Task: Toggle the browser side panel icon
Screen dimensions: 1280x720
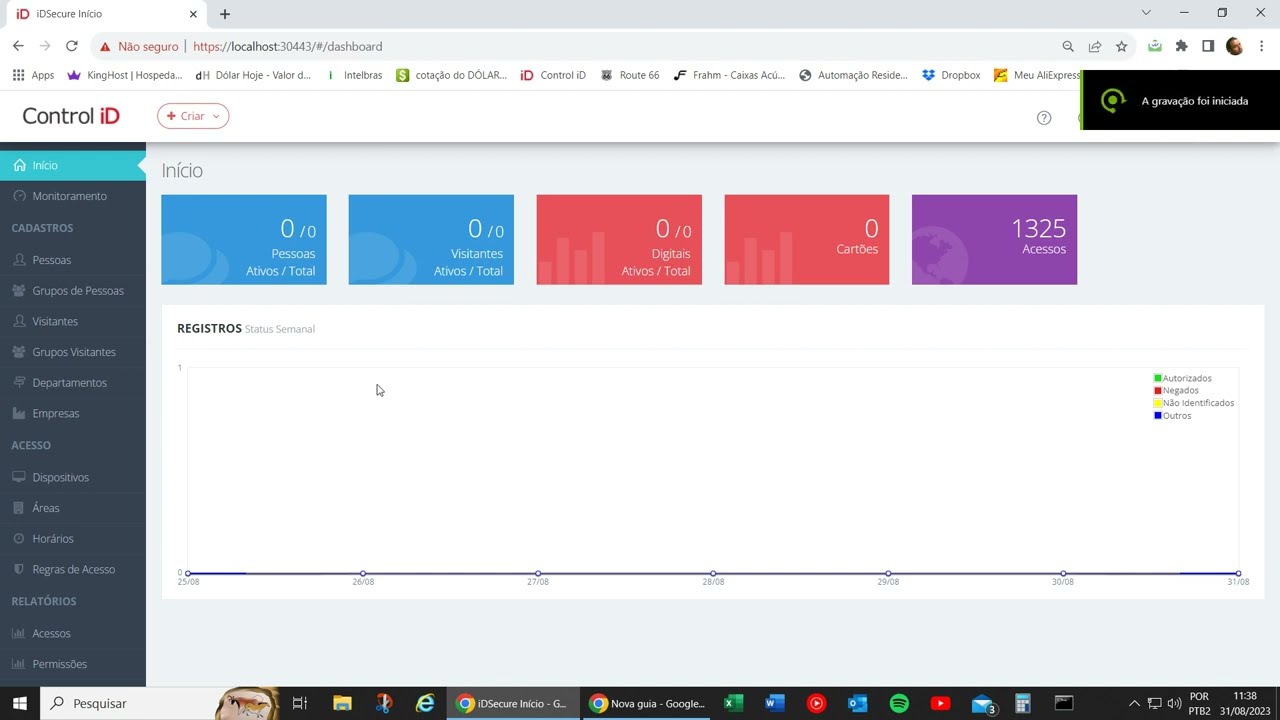Action: point(1208,46)
